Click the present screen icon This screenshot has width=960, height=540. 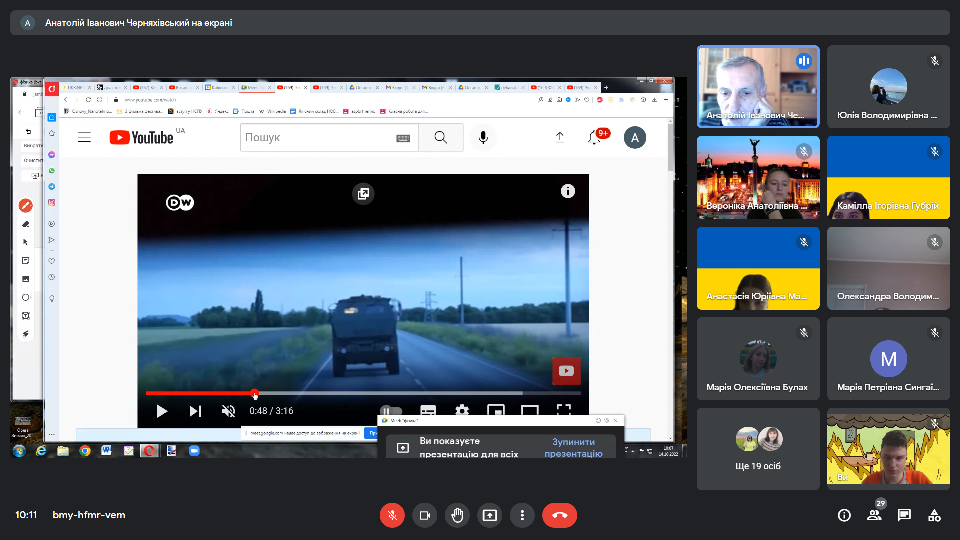pyautogui.click(x=489, y=515)
